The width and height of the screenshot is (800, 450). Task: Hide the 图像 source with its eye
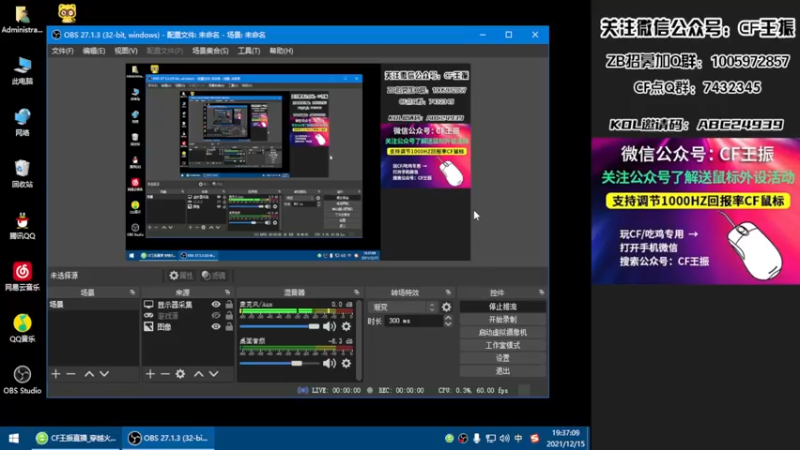(x=216, y=327)
